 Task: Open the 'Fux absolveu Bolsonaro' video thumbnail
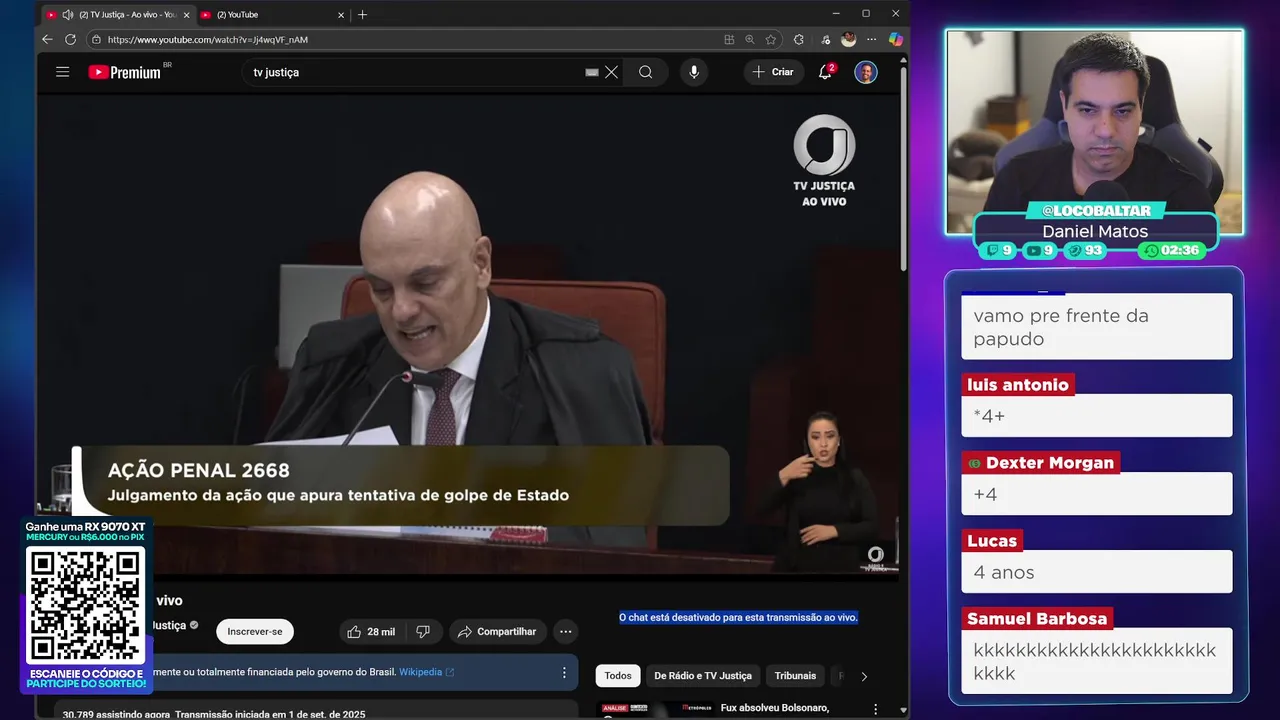655,709
